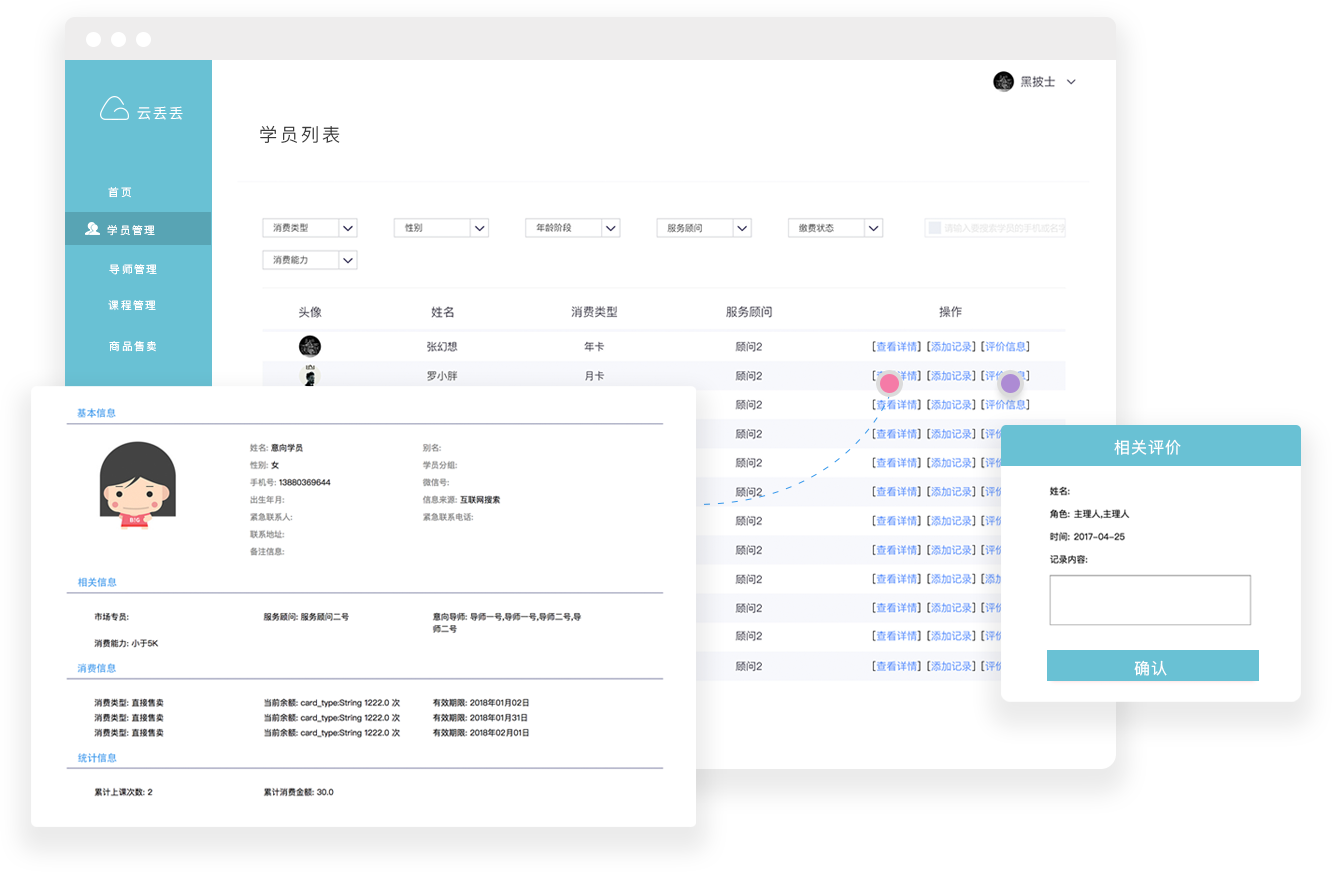The width and height of the screenshot is (1332, 872).
Task: Expand the 缴费状态 dropdown
Action: (x=873, y=228)
